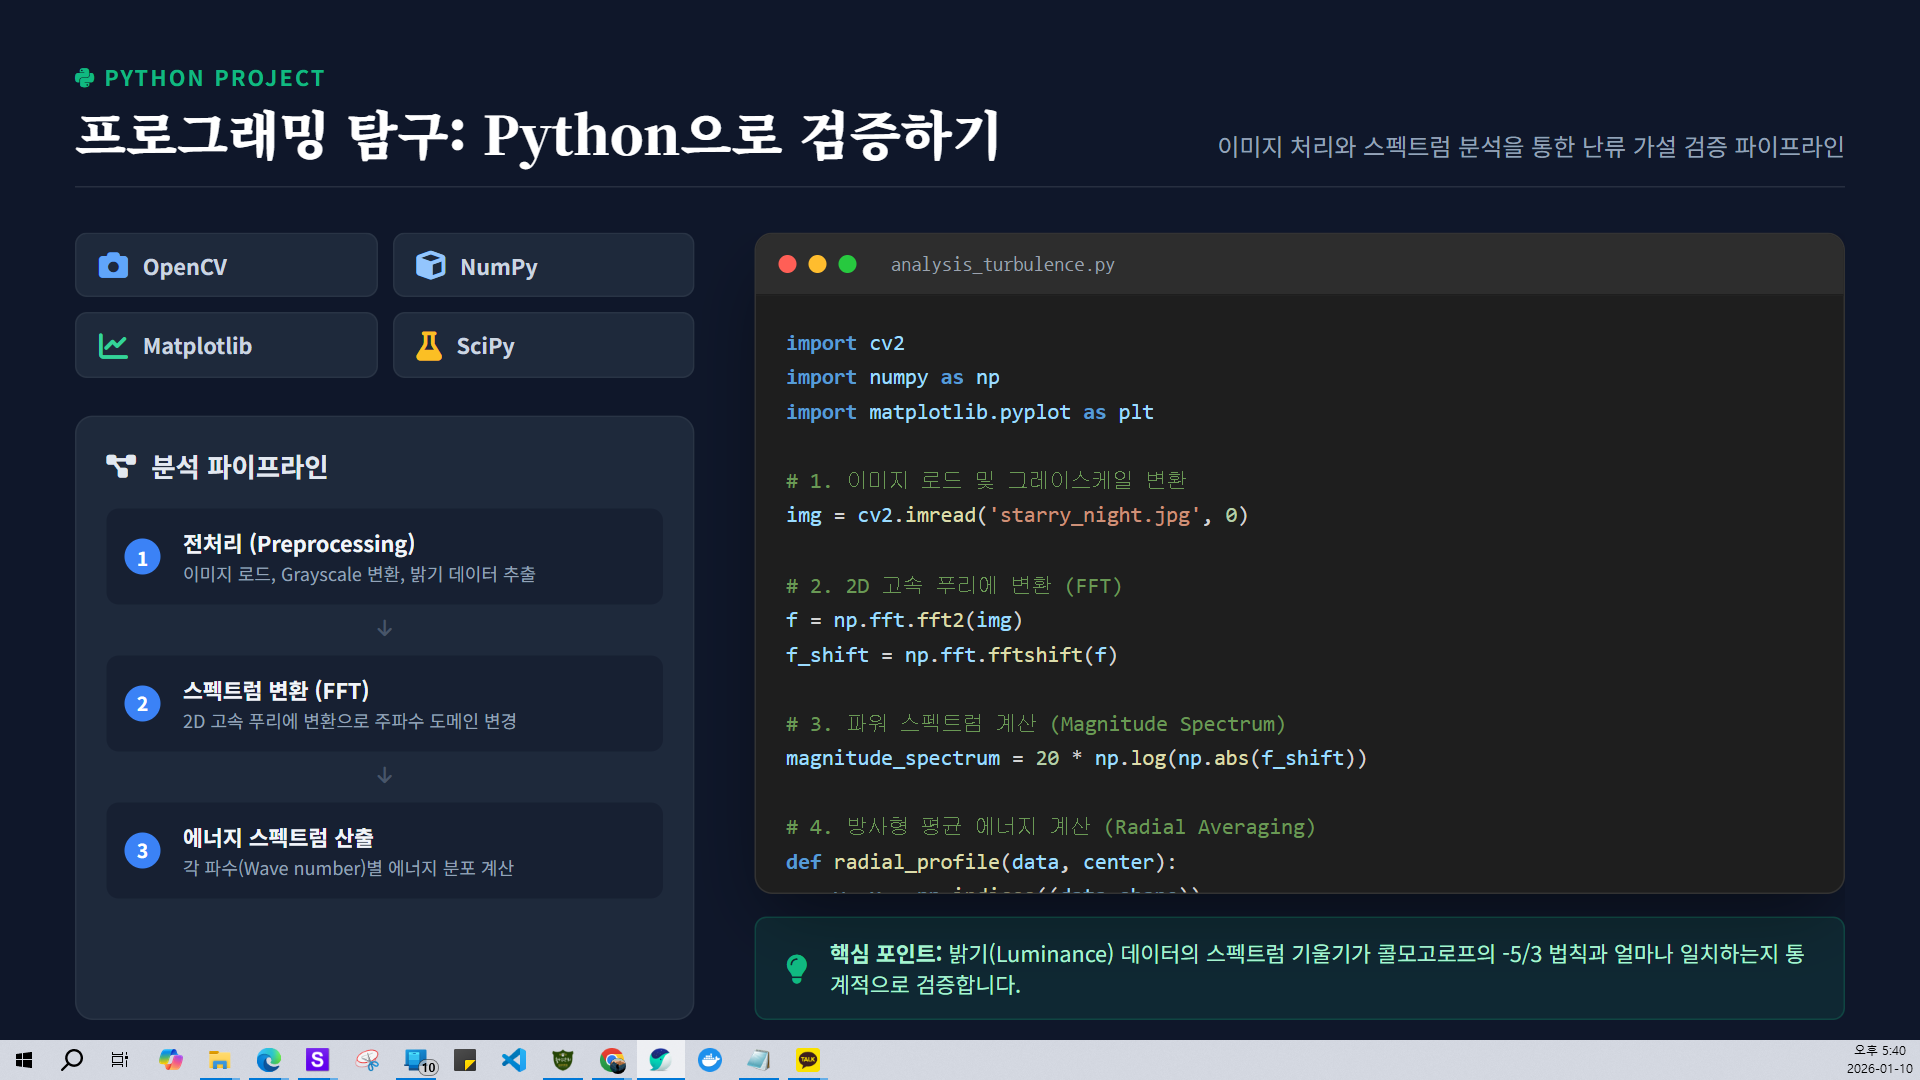The height and width of the screenshot is (1080, 1920).
Task: Select step 3 에너지 스펙트럼 산출 card
Action: 384,850
